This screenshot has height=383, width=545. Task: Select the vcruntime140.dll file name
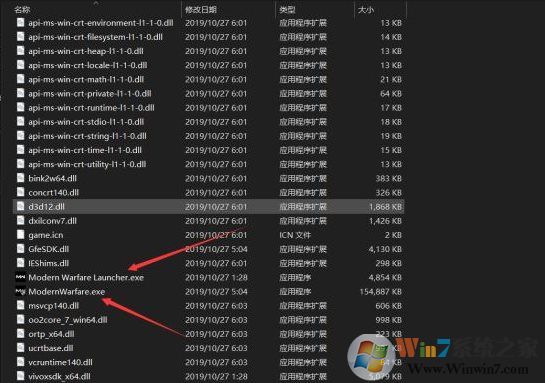click(60, 362)
